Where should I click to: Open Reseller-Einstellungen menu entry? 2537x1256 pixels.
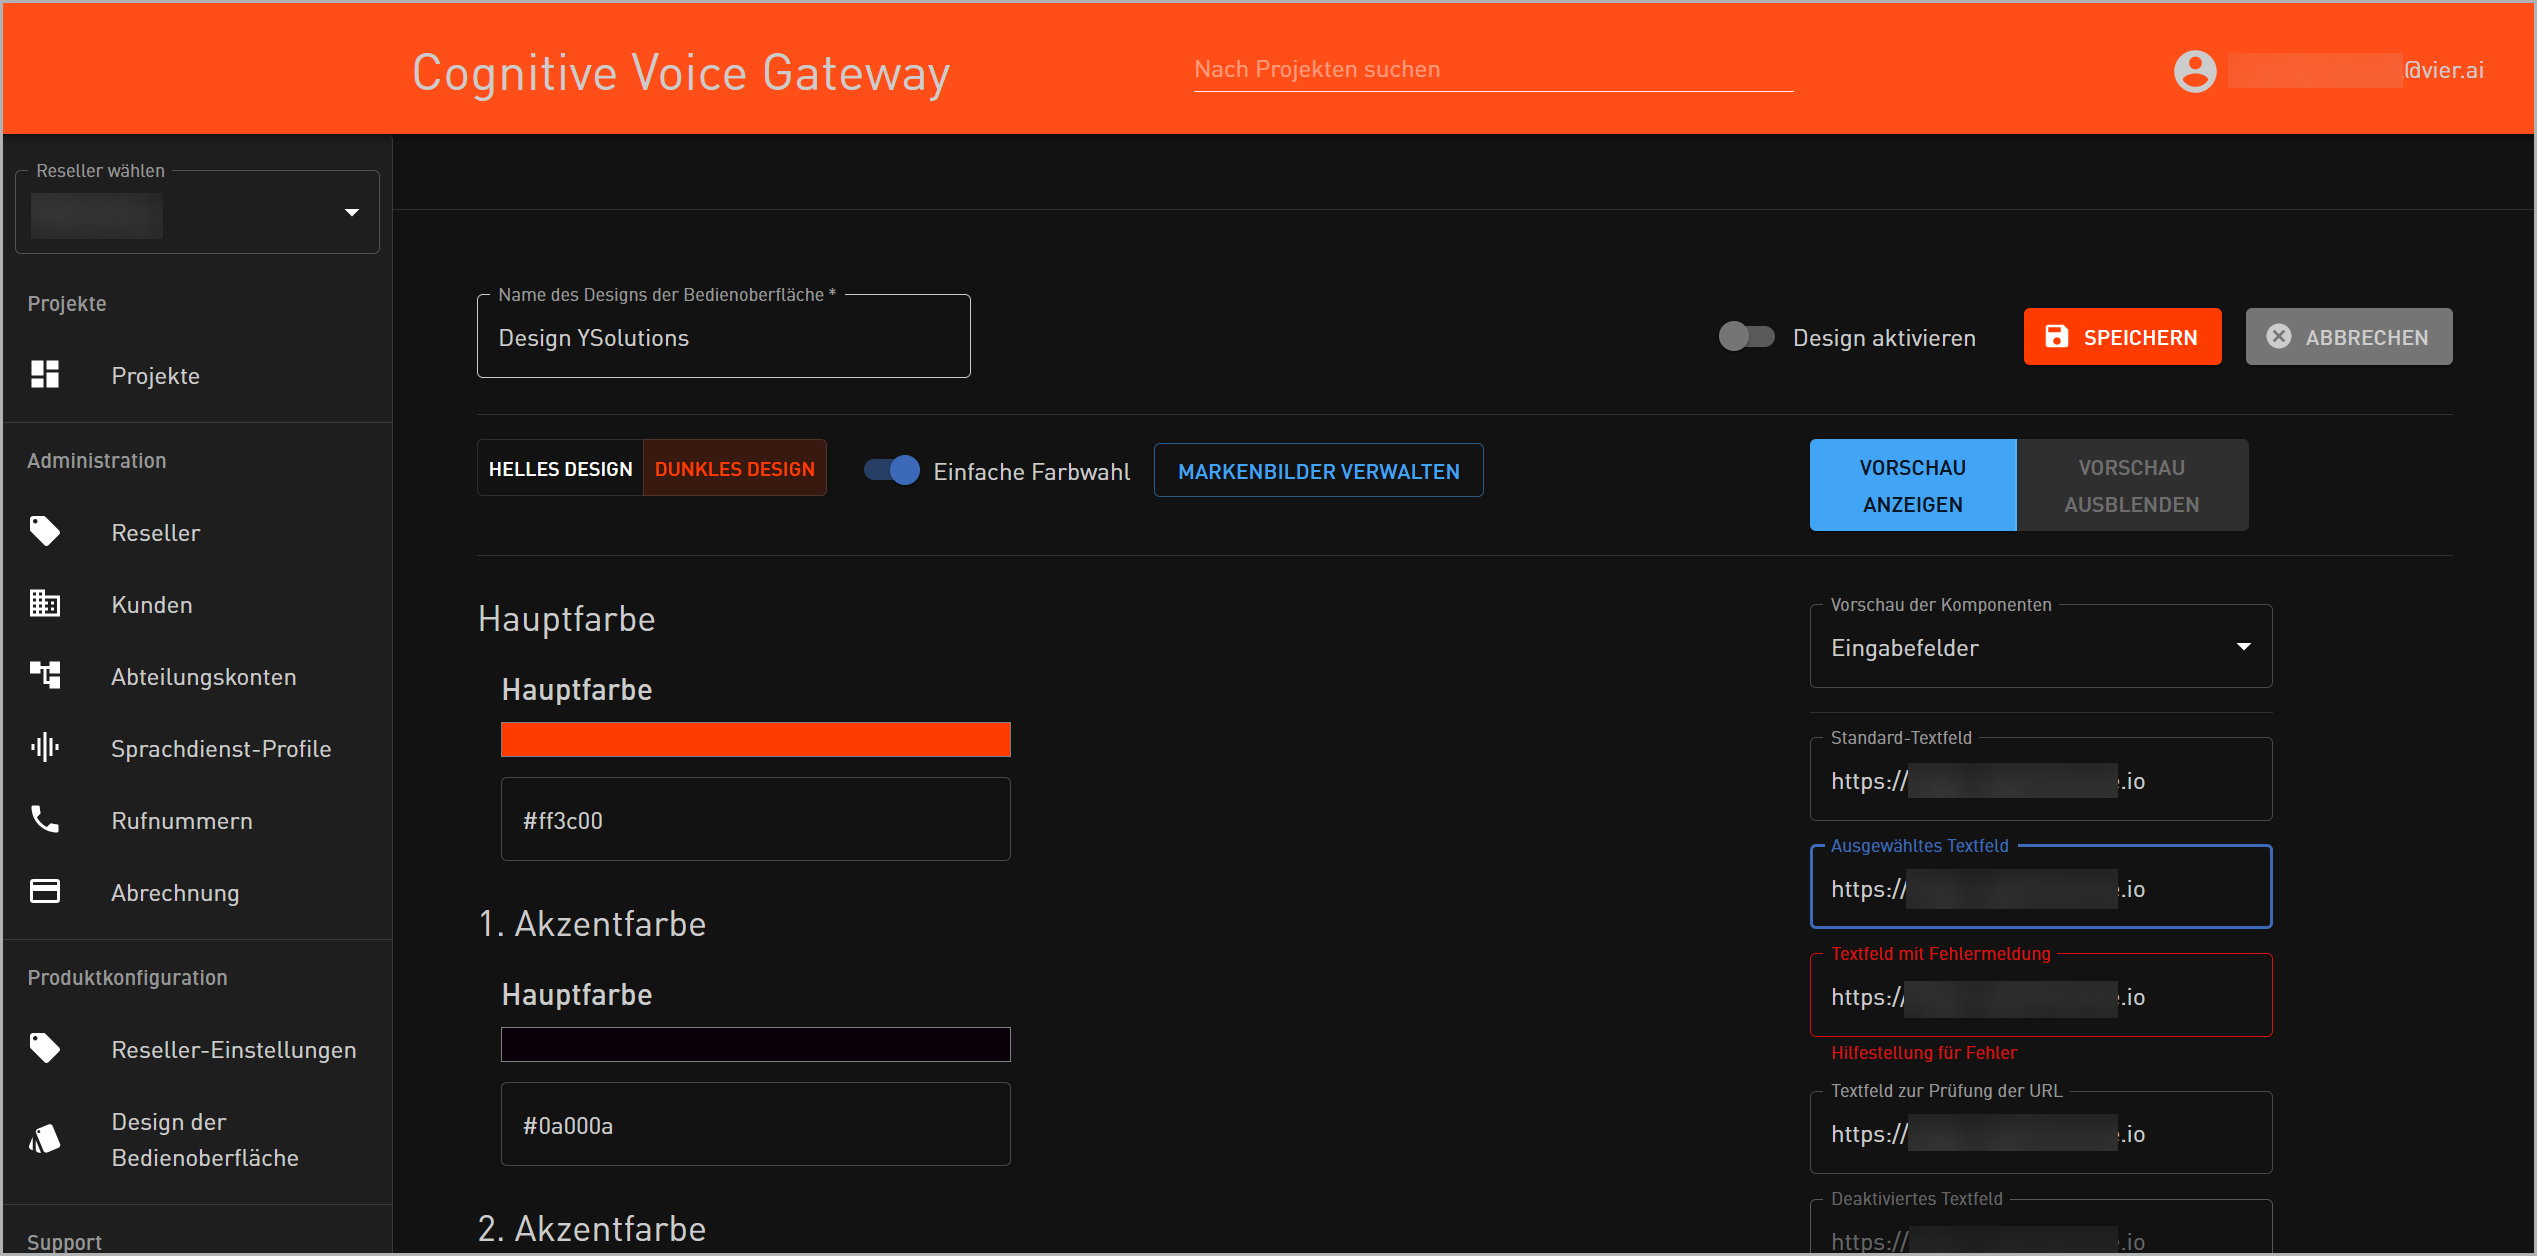point(197,1050)
